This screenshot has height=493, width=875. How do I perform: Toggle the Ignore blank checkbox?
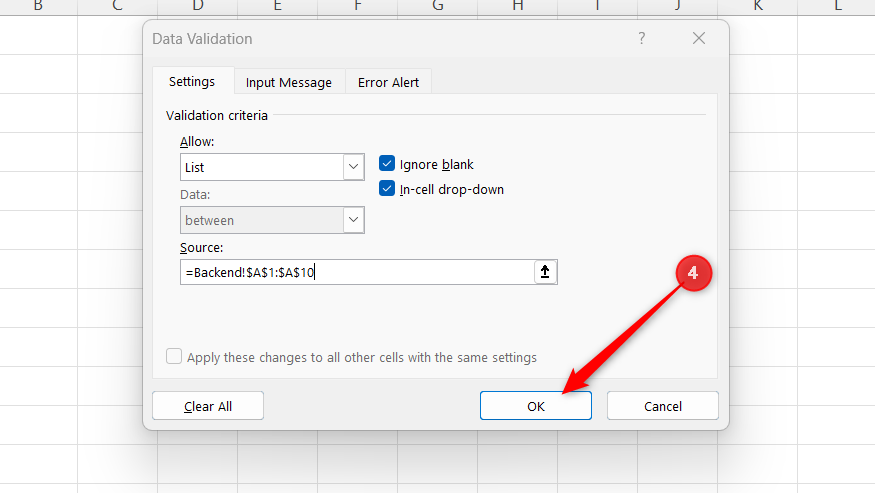(387, 164)
